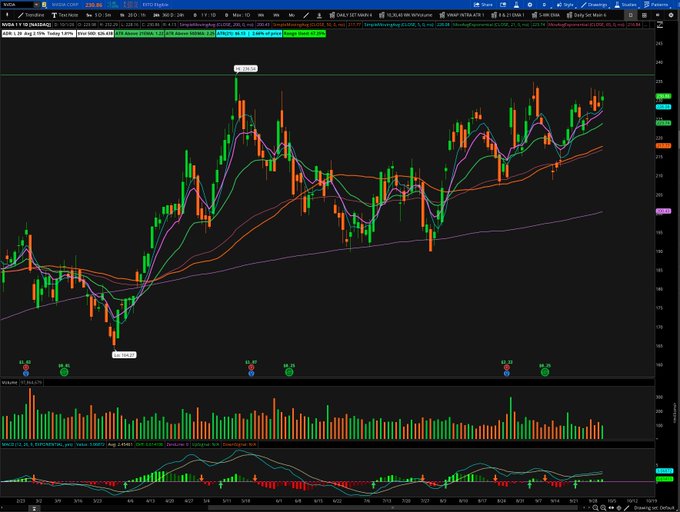This screenshot has height=512, width=680.
Task: Click the symbol notes icon next to the ticker
Action: 44,5
